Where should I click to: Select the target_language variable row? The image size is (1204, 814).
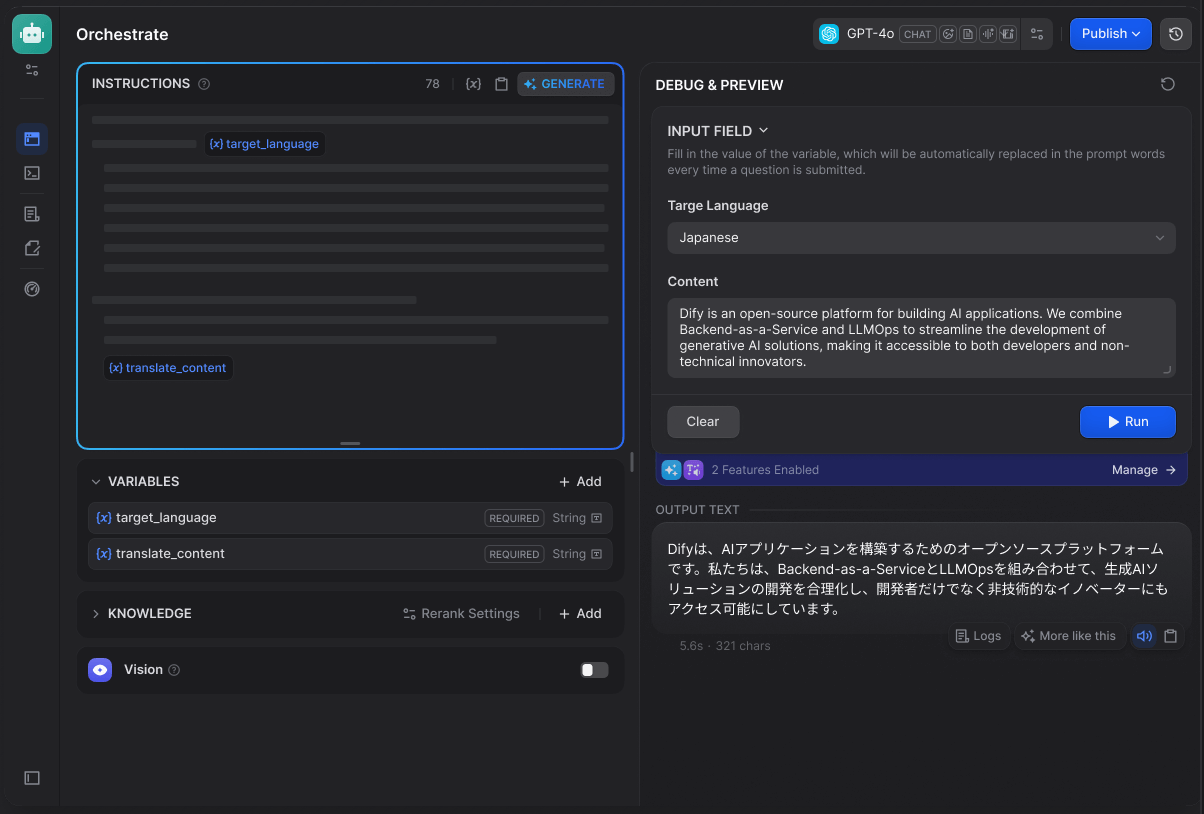pos(350,518)
